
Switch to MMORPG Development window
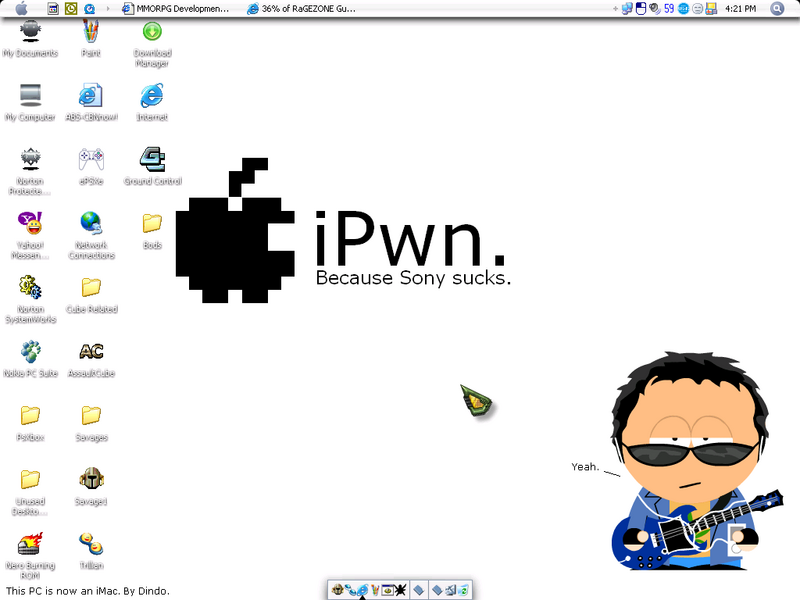tap(176, 8)
